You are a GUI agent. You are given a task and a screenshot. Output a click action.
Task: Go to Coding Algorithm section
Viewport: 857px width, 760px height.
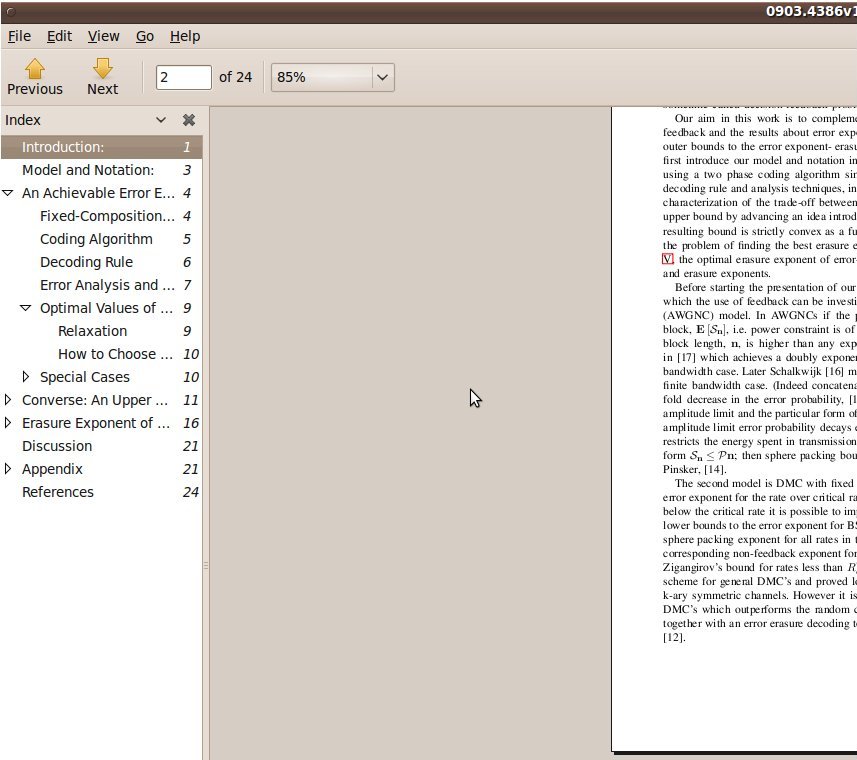[x=102, y=239]
